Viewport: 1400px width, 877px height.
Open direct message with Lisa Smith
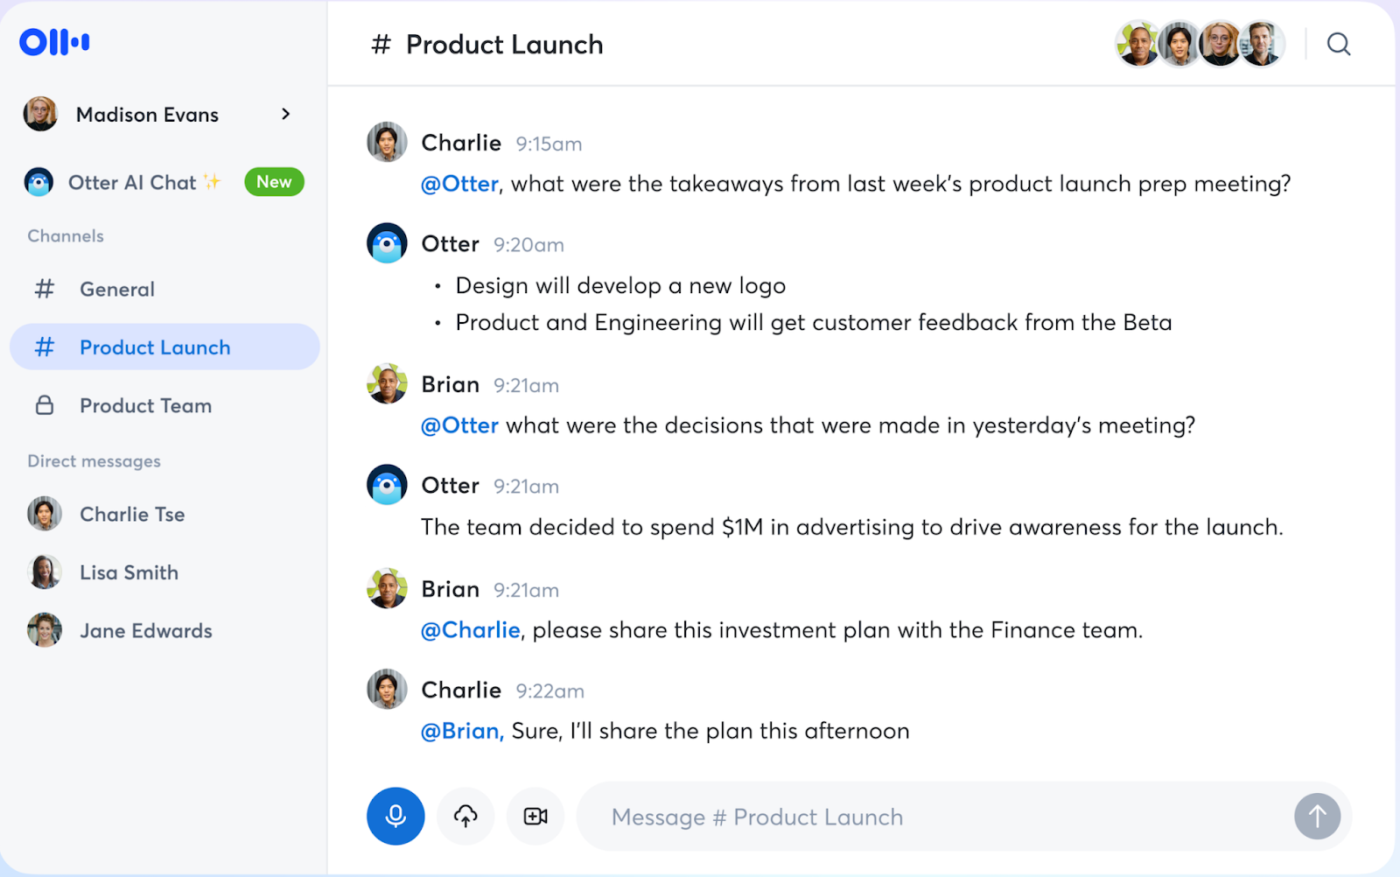click(x=129, y=572)
